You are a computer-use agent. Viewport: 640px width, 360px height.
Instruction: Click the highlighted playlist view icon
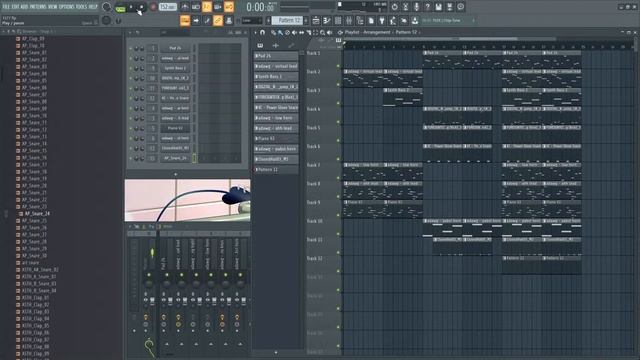(x=185, y=20)
